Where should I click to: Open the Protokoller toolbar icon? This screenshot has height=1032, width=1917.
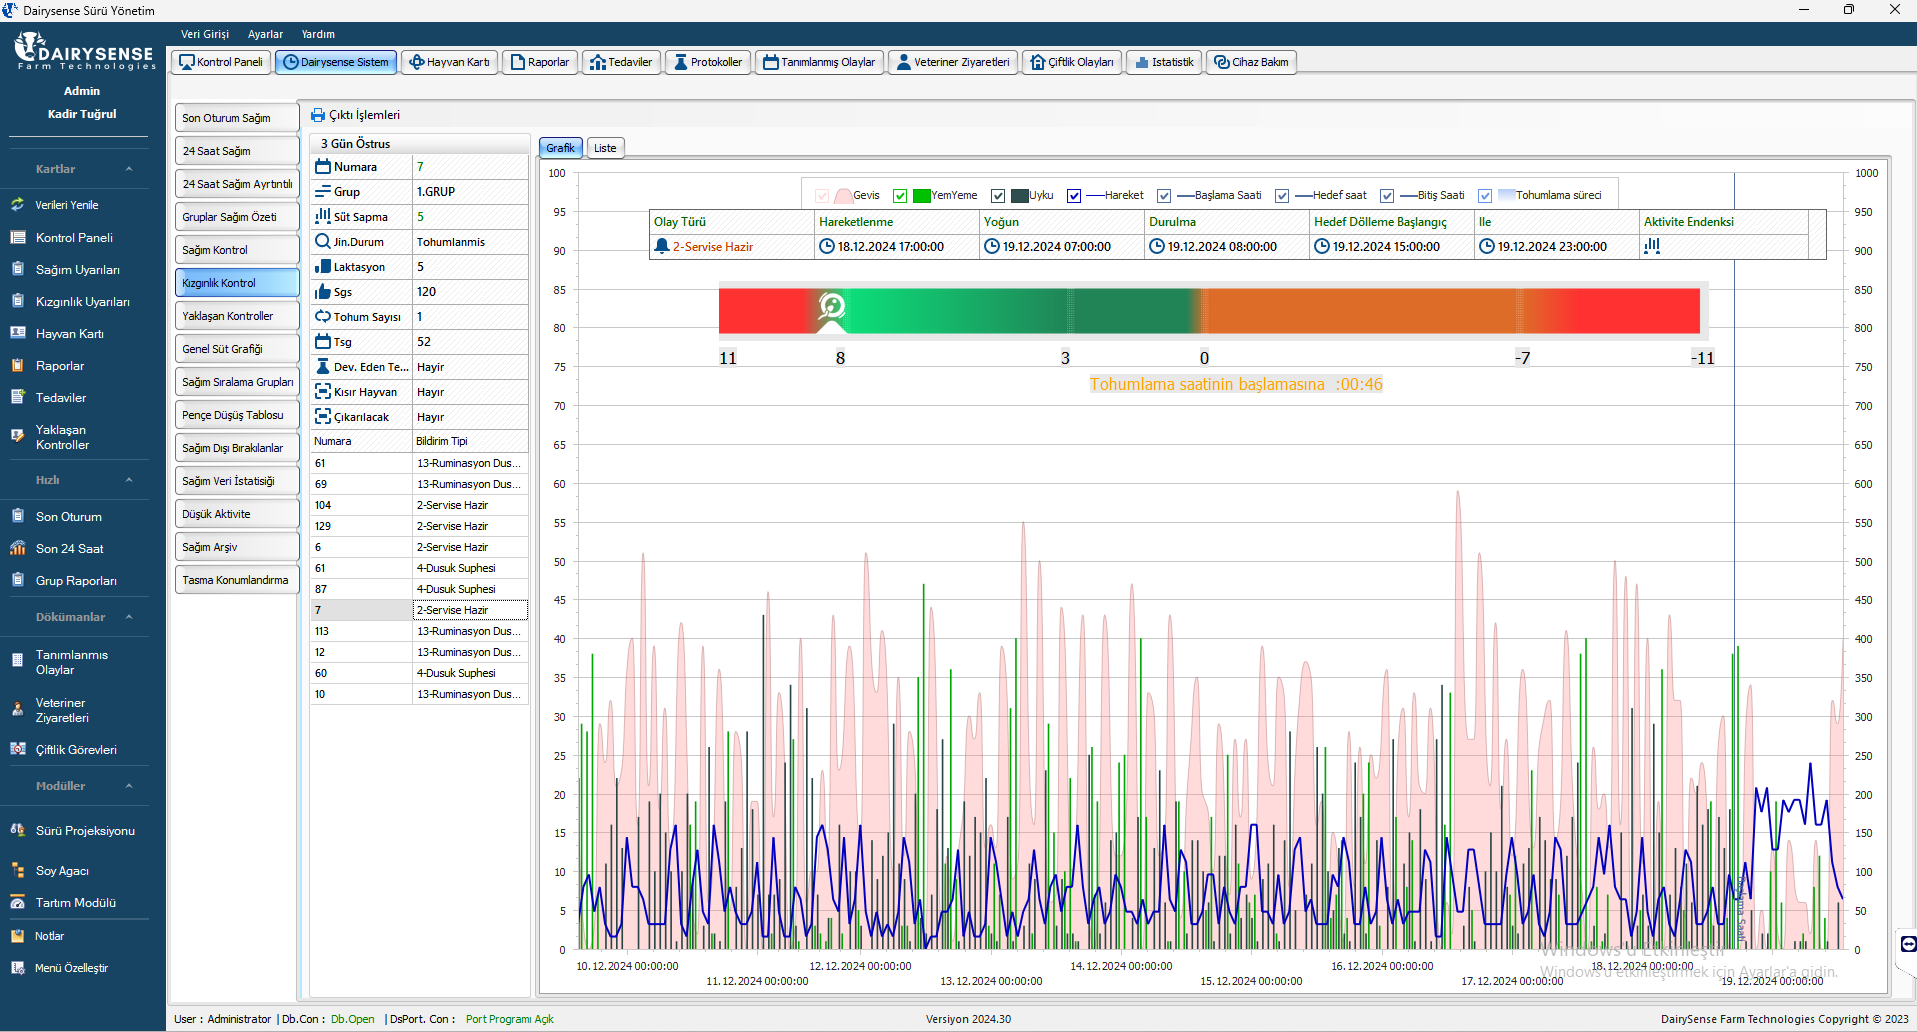681,62
